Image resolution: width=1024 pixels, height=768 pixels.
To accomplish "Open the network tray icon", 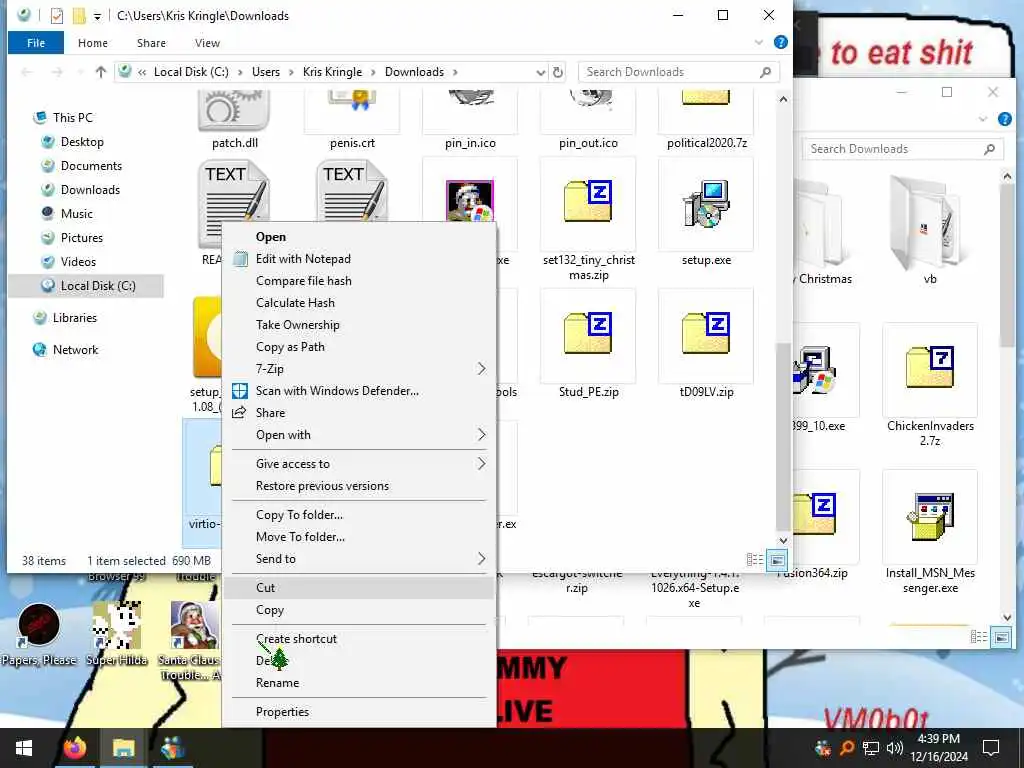I will click(871, 748).
